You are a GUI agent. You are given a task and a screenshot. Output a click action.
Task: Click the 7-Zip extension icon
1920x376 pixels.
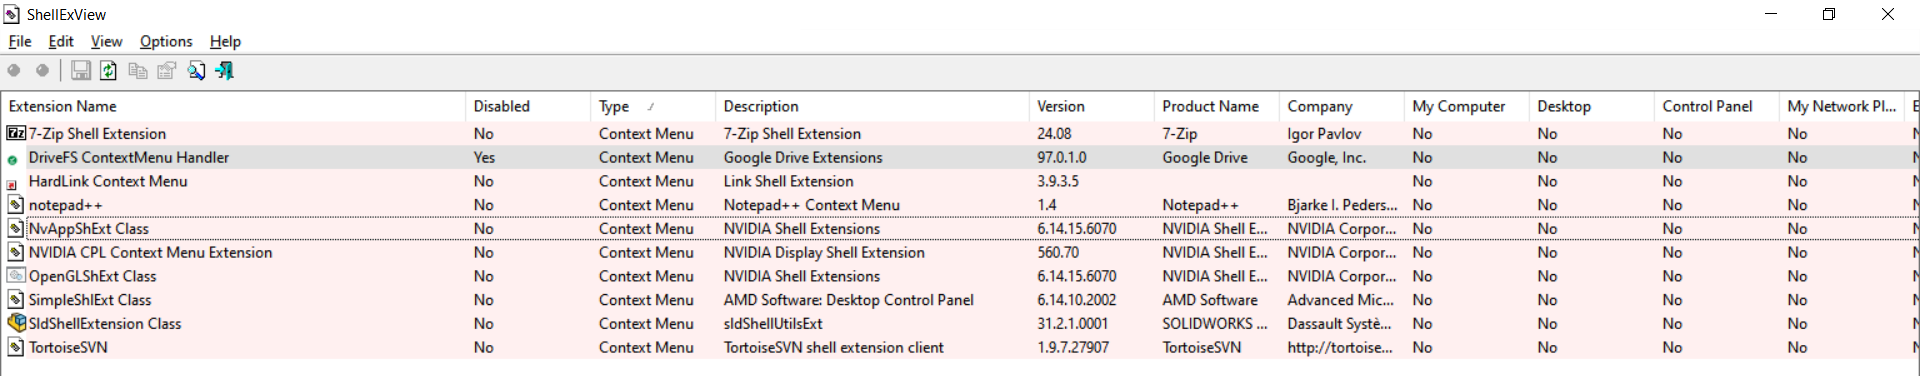point(16,133)
